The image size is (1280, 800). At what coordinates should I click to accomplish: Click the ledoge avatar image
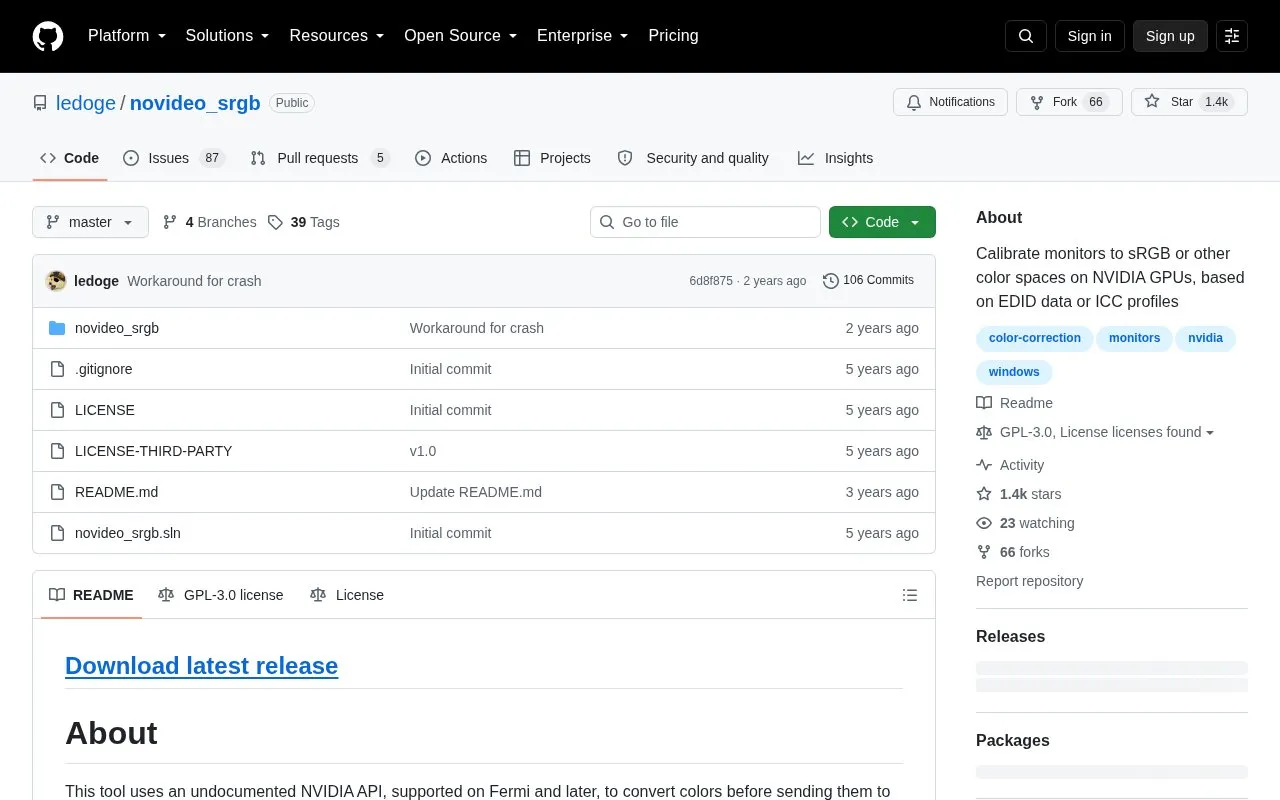[x=56, y=281]
